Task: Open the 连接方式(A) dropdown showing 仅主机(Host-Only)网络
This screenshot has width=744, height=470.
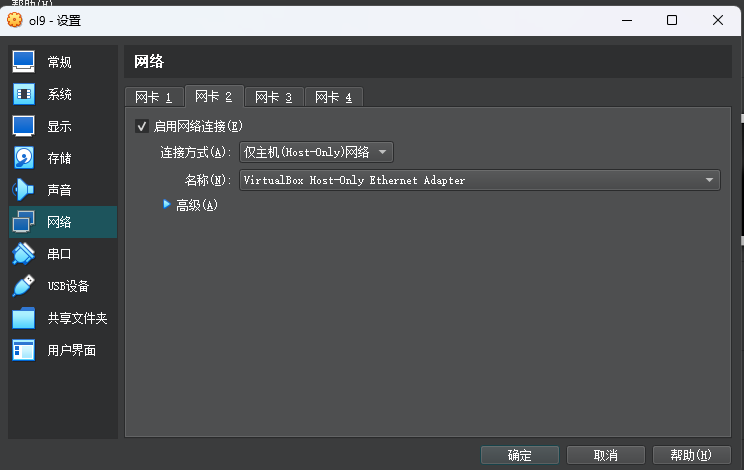Action: (x=316, y=152)
